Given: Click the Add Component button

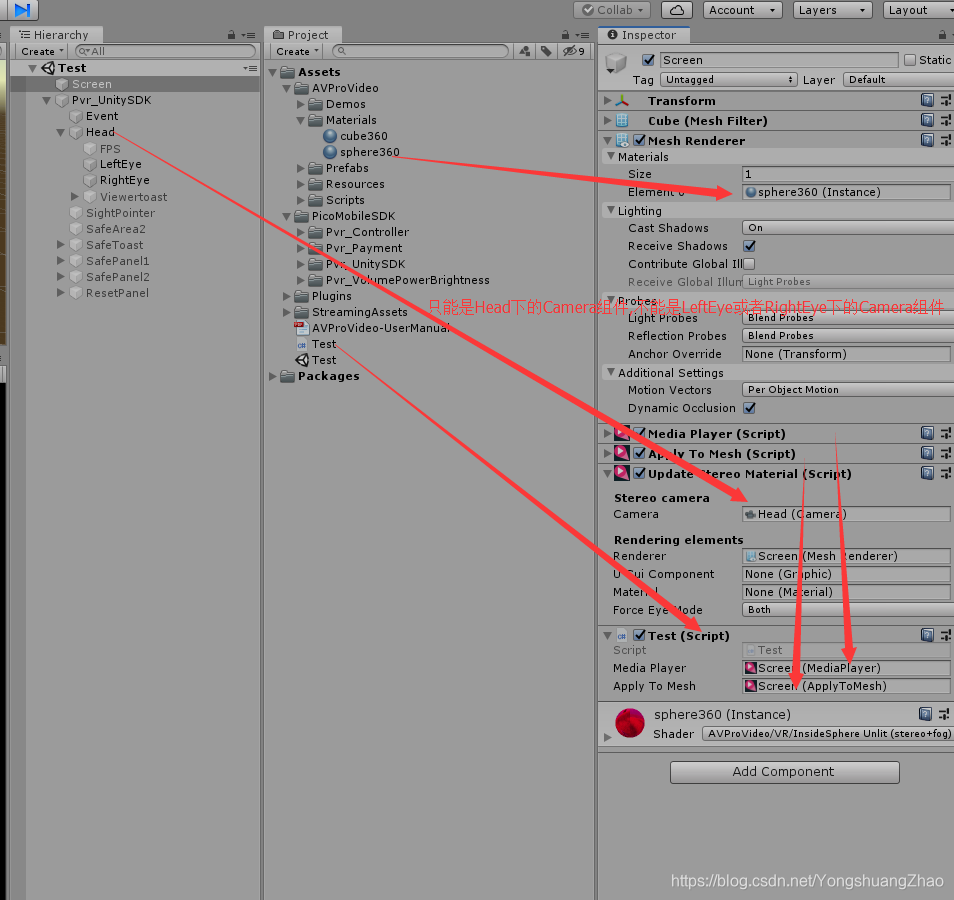Looking at the screenshot, I should 784,772.
